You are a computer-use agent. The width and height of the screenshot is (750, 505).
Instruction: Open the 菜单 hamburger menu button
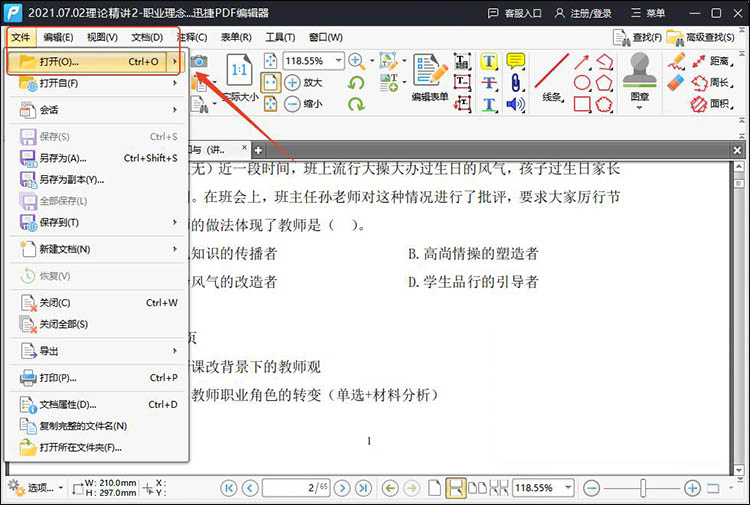coord(648,13)
